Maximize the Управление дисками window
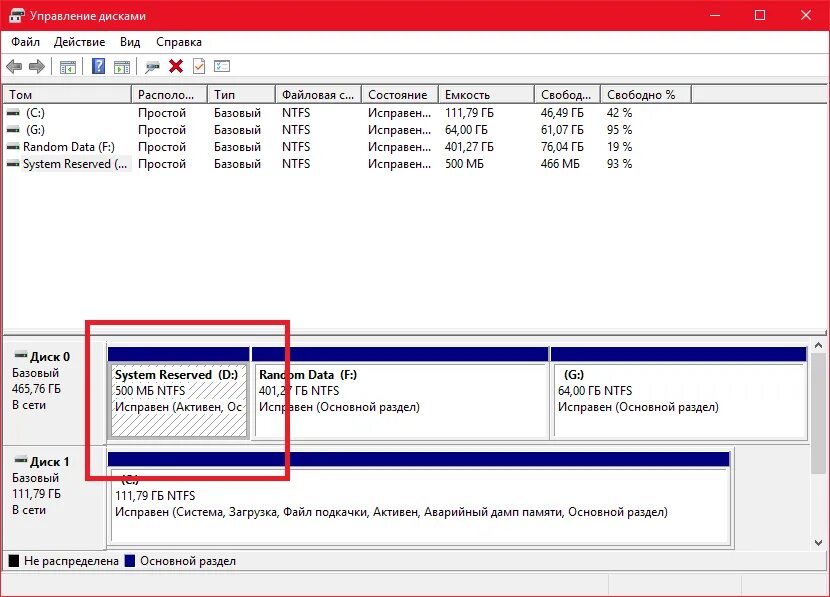The image size is (830, 597). (x=760, y=15)
